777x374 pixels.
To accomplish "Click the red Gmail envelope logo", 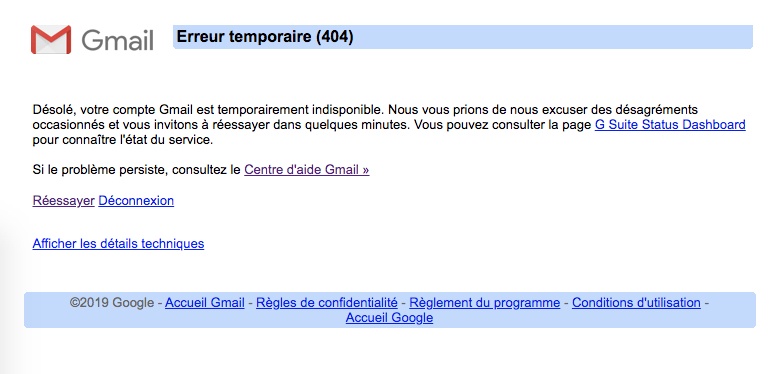I will [51, 40].
